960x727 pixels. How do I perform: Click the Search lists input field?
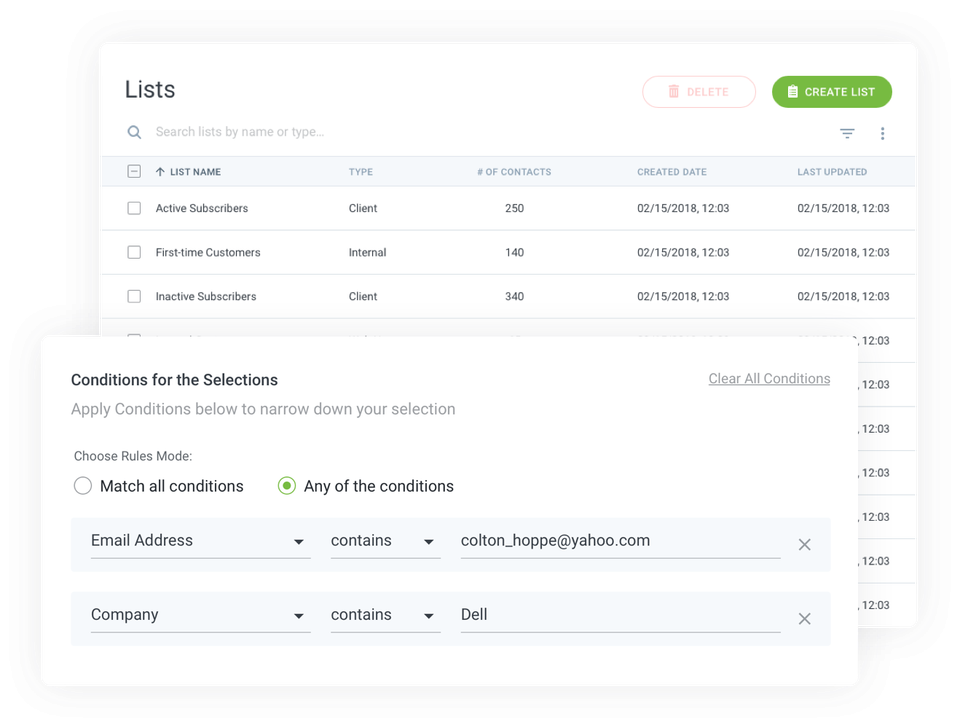[x=400, y=132]
